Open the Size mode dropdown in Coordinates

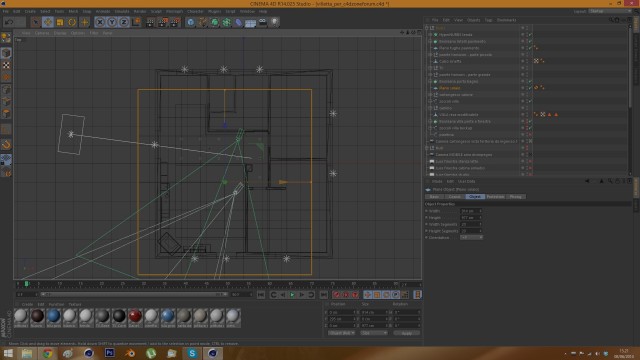pos(374,333)
